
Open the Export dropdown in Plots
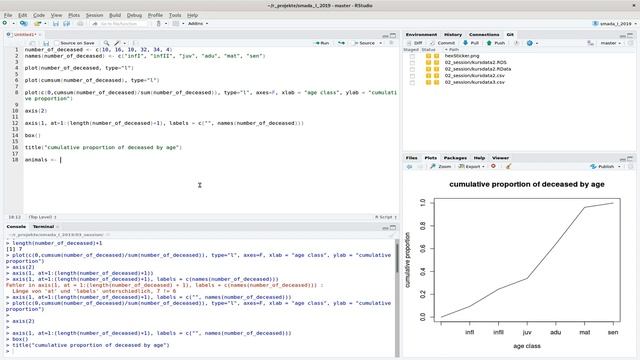pos(472,167)
